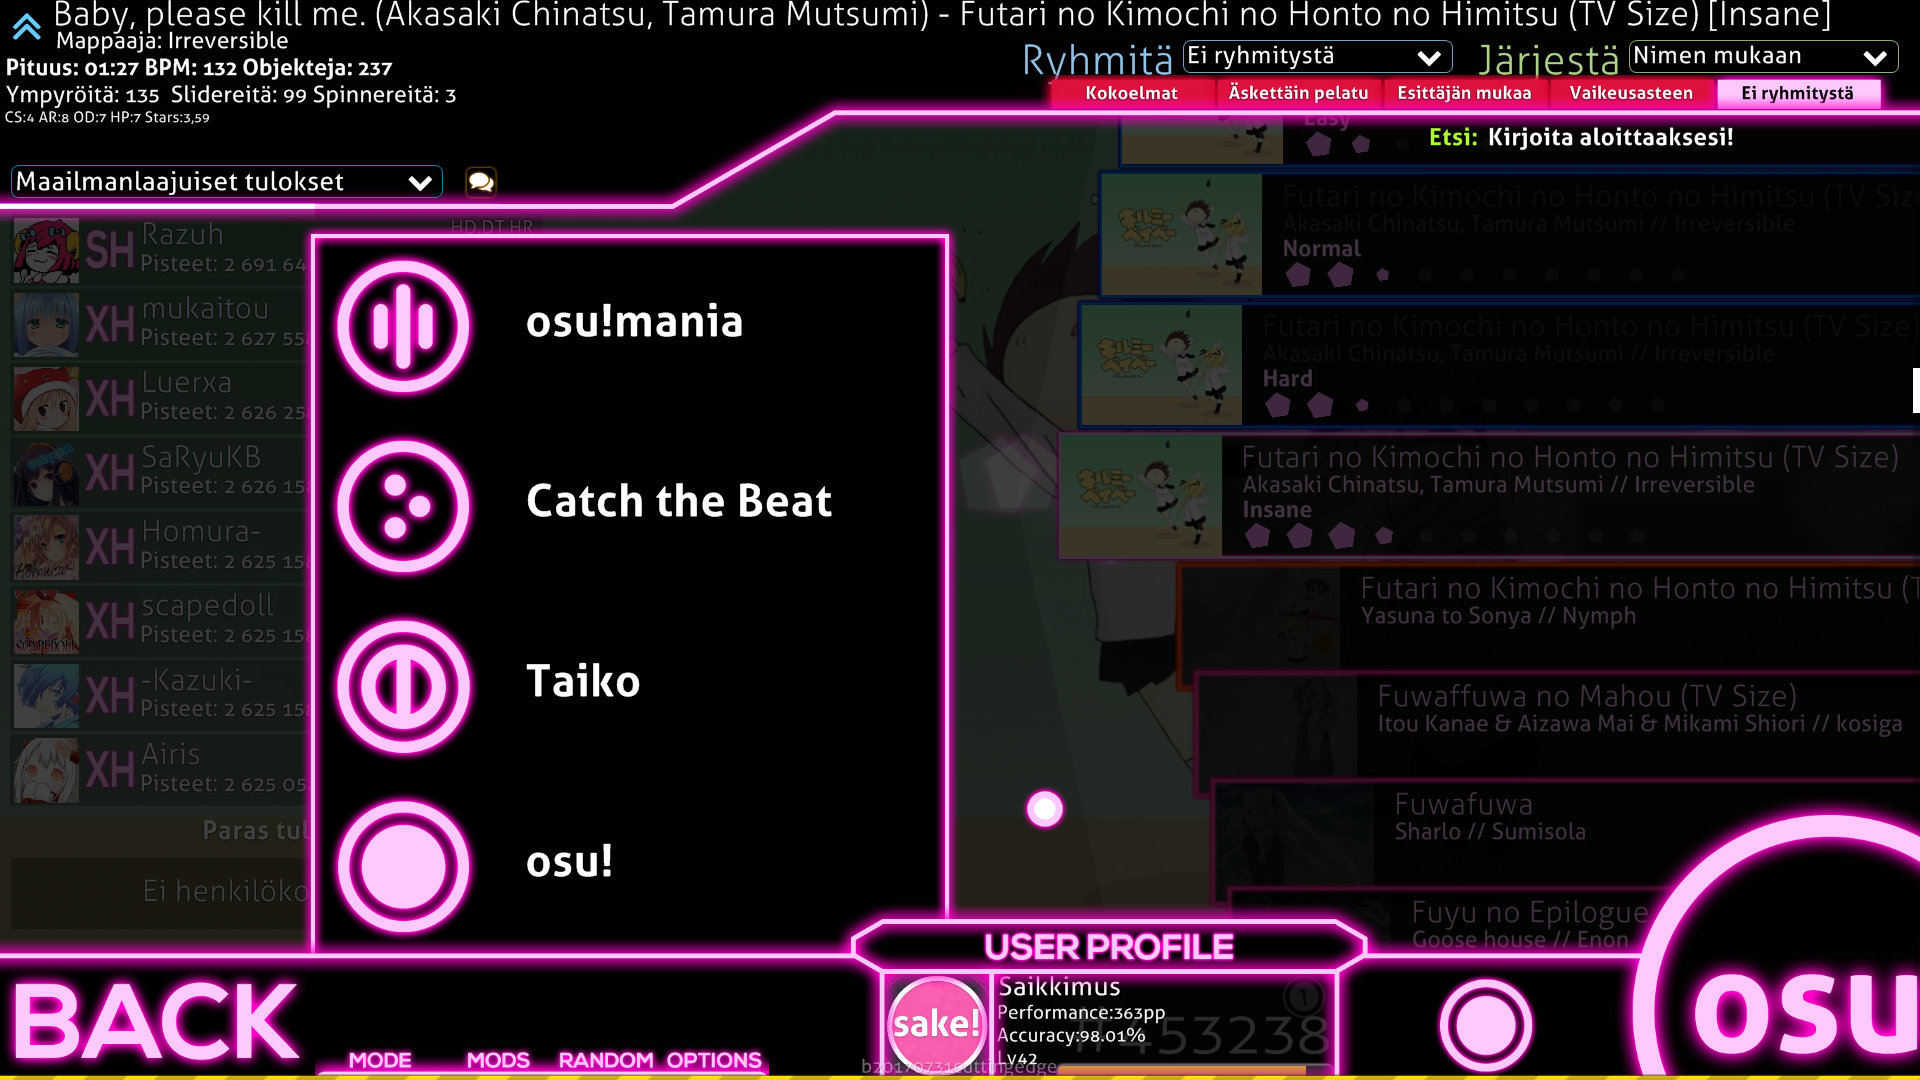Open the Järjestä sorting dropdown
The image size is (1920, 1080).
(1763, 57)
